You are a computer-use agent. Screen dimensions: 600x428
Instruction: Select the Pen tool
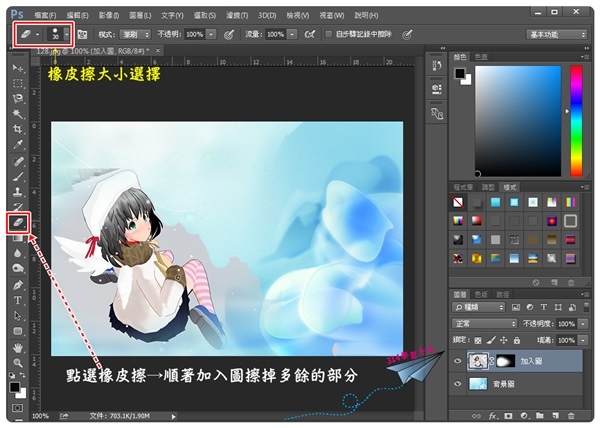click(18, 285)
